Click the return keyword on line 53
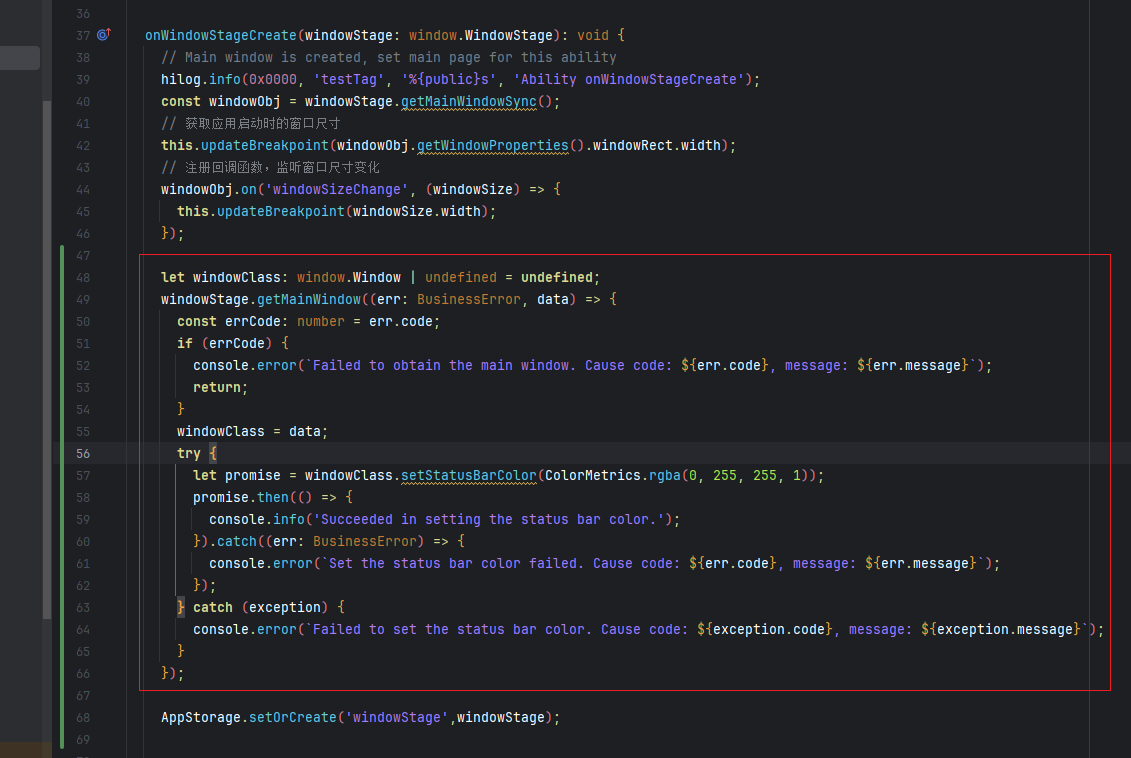 click(217, 387)
